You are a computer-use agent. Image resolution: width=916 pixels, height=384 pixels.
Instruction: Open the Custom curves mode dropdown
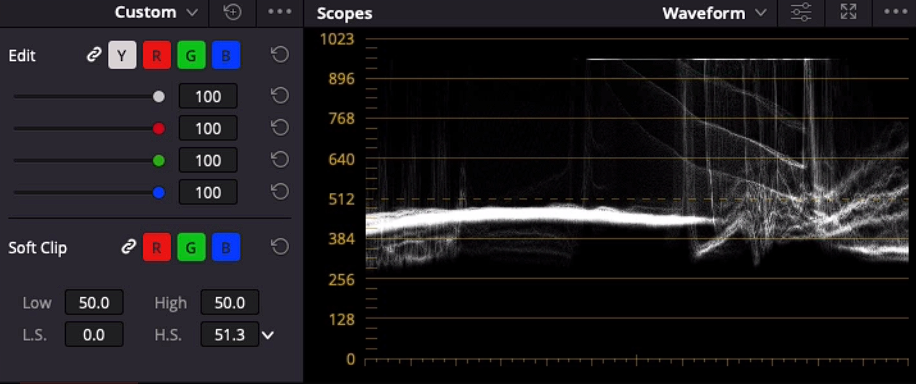coord(156,12)
